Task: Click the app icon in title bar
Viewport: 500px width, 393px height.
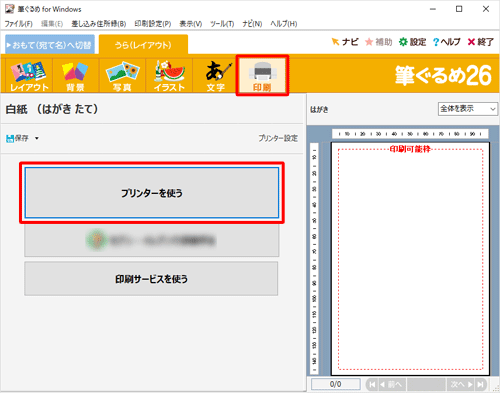Action: 10,9
